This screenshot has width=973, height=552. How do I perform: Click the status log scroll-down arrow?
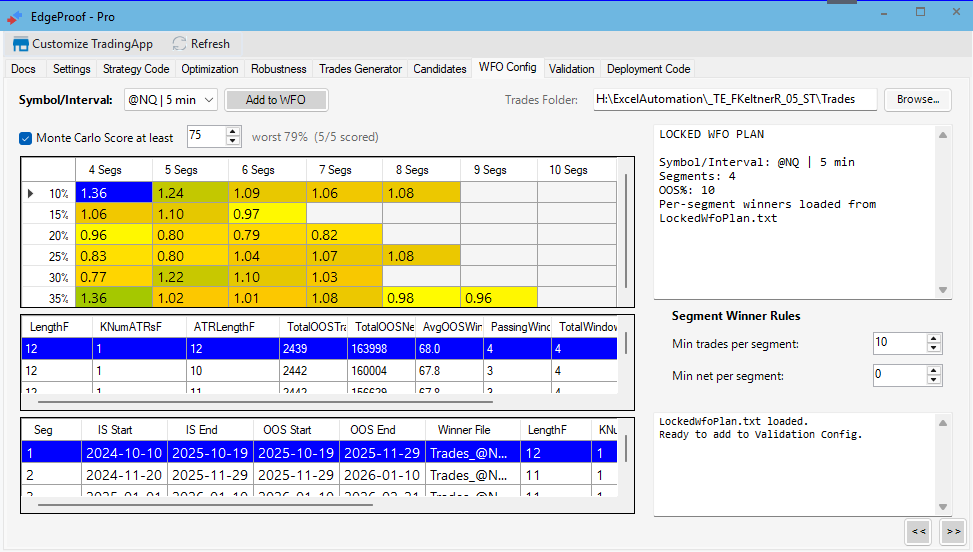pyautogui.click(x=943, y=507)
